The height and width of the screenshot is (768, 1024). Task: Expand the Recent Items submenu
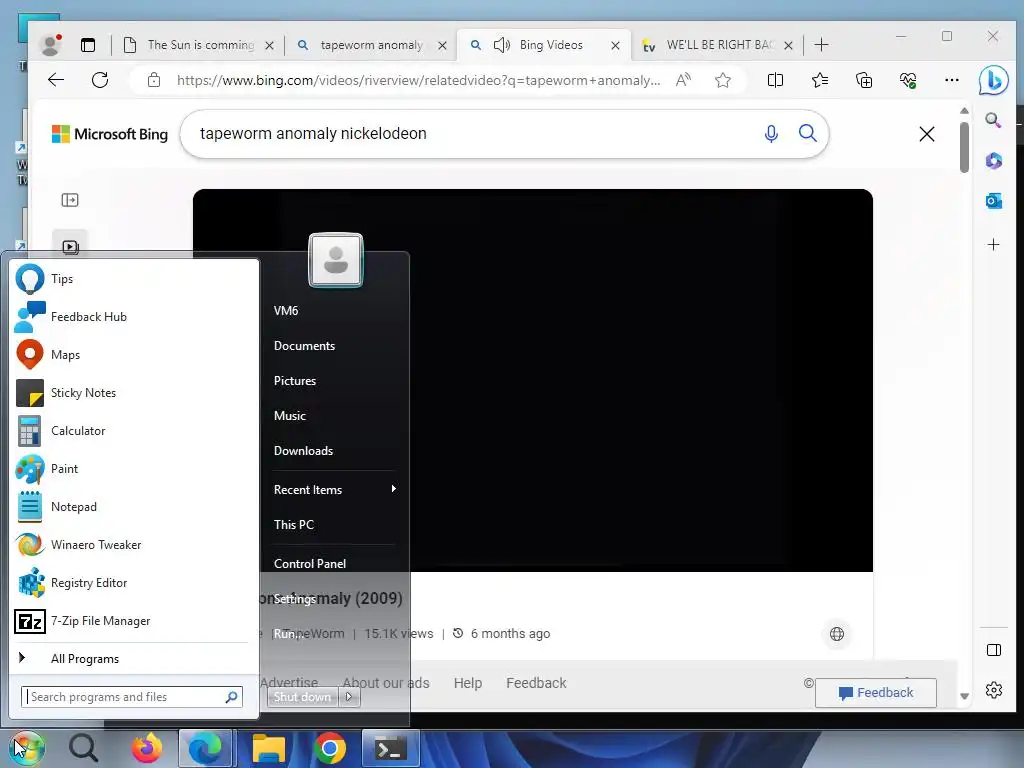tap(333, 489)
